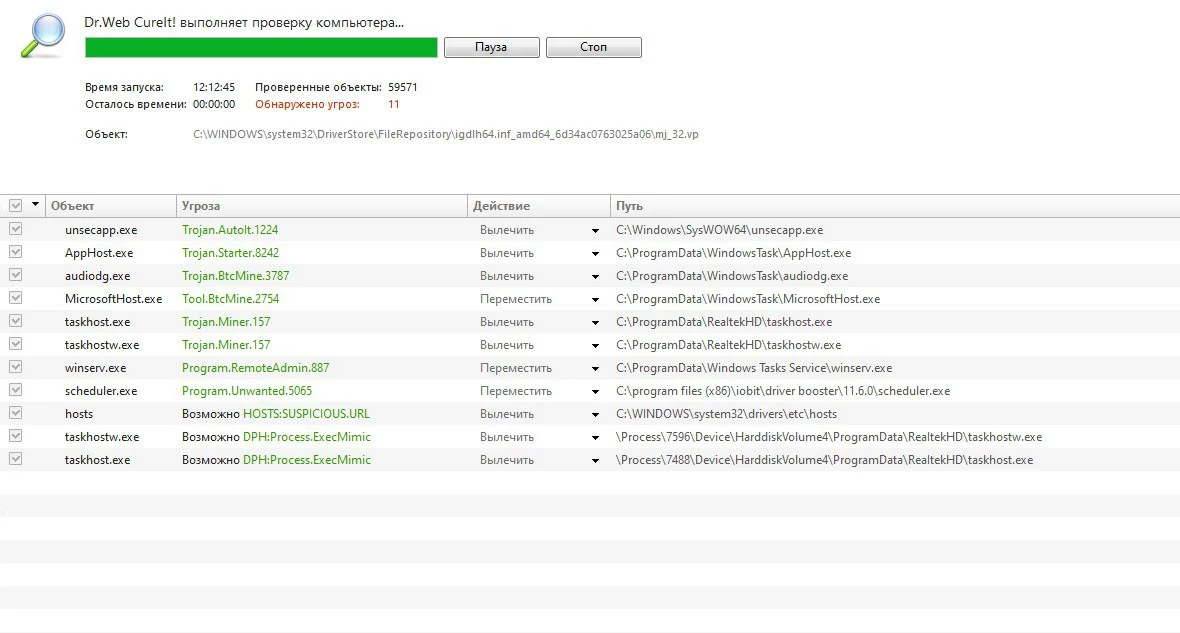Open action dropdown for unsecapp.exe

click(x=595, y=231)
